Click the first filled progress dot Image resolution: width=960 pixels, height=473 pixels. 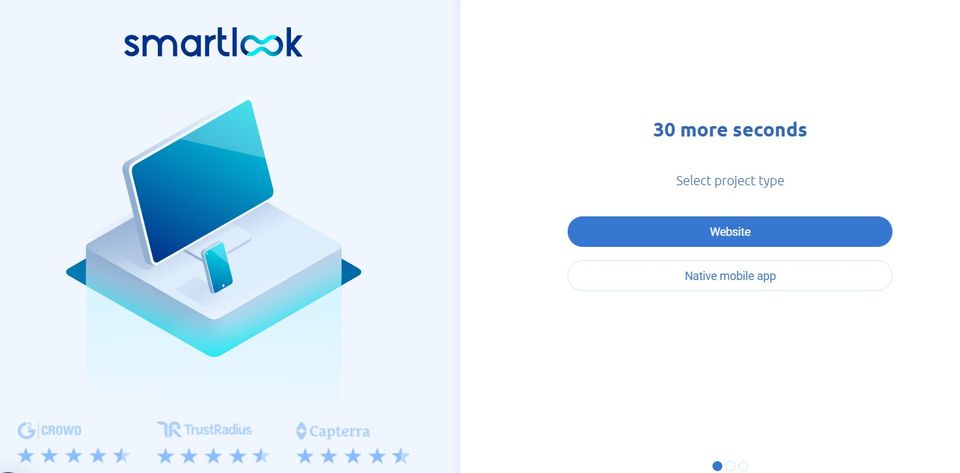click(x=717, y=466)
